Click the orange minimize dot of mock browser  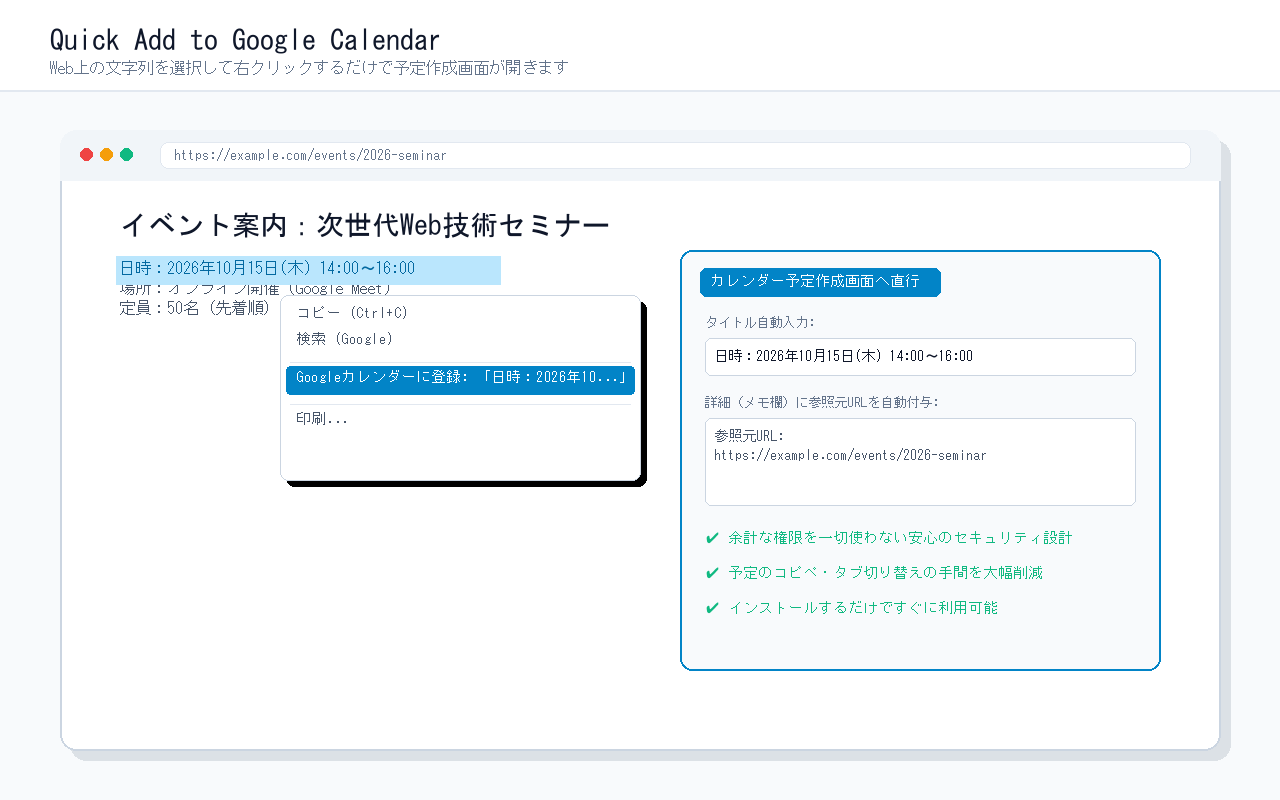[x=107, y=155]
